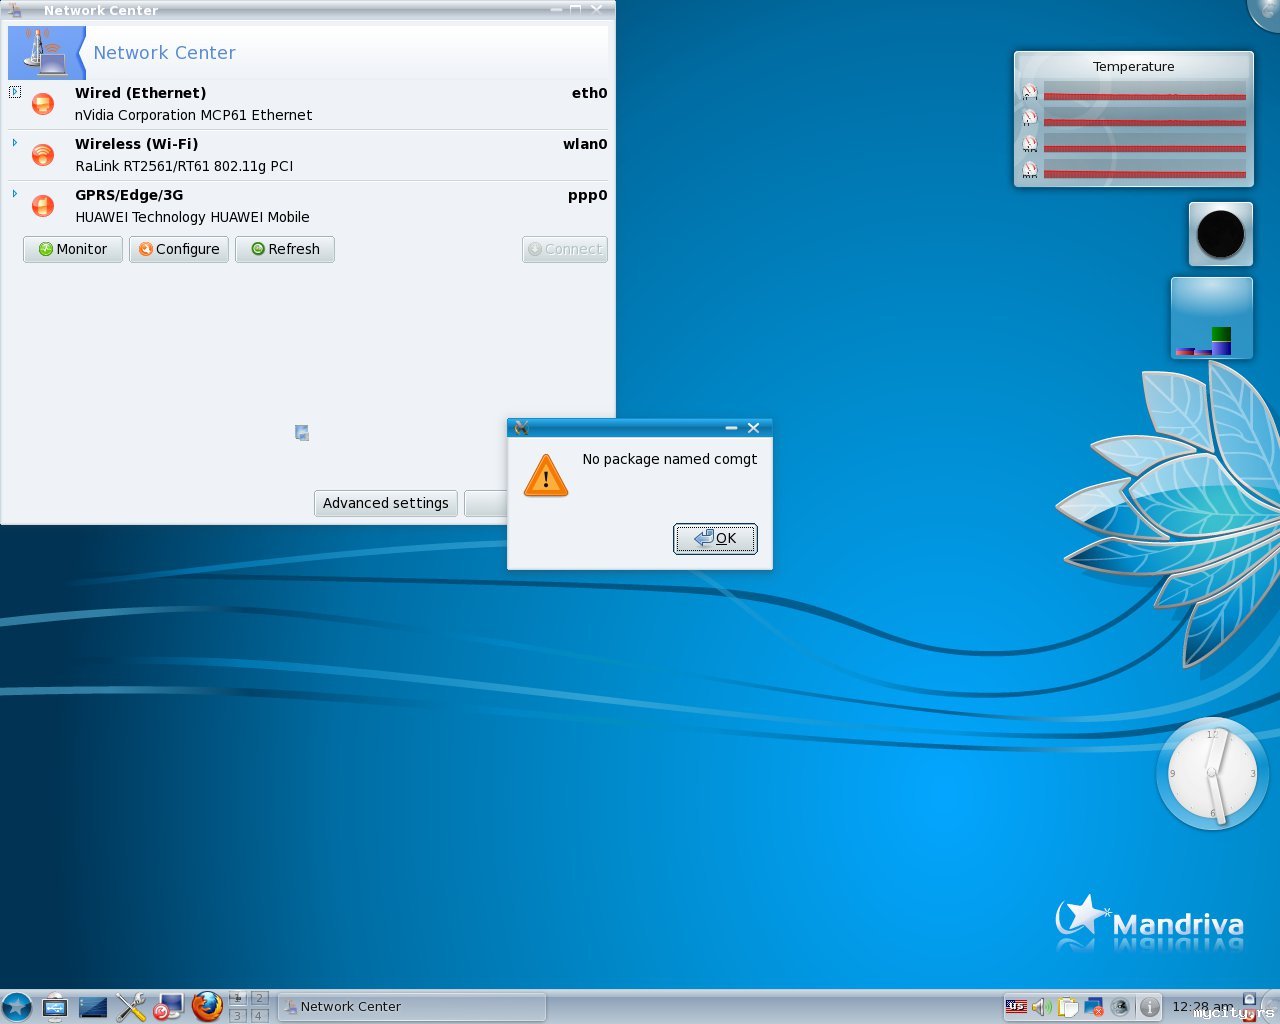Click the greyed Connect button
Viewport: 1280px width, 1024px height.
(x=565, y=249)
